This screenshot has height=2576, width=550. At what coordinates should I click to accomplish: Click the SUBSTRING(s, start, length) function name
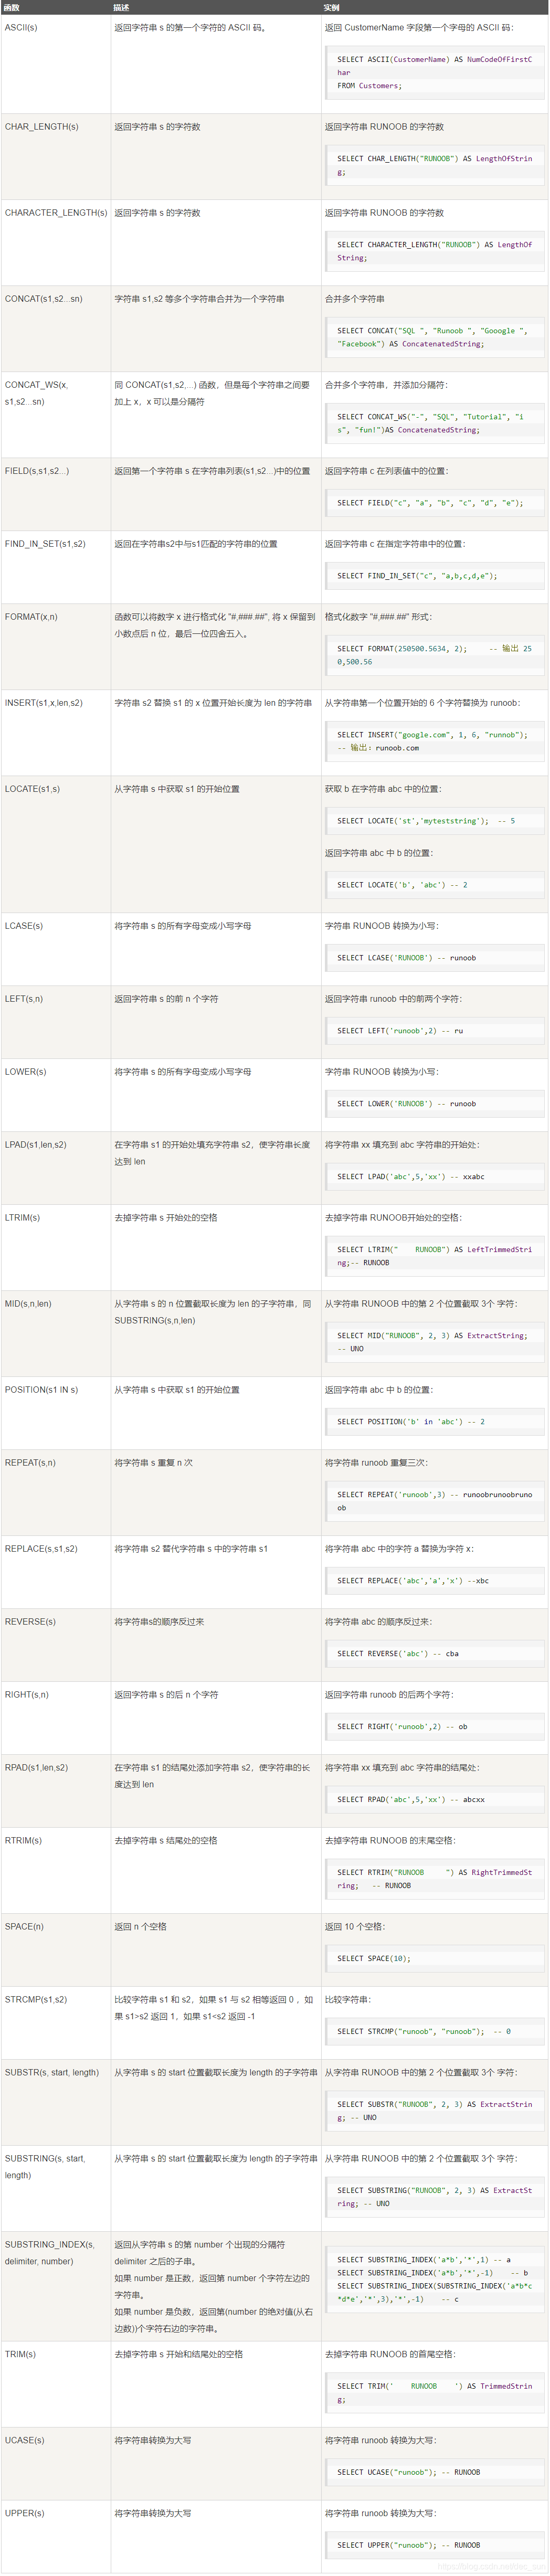(x=44, y=2167)
